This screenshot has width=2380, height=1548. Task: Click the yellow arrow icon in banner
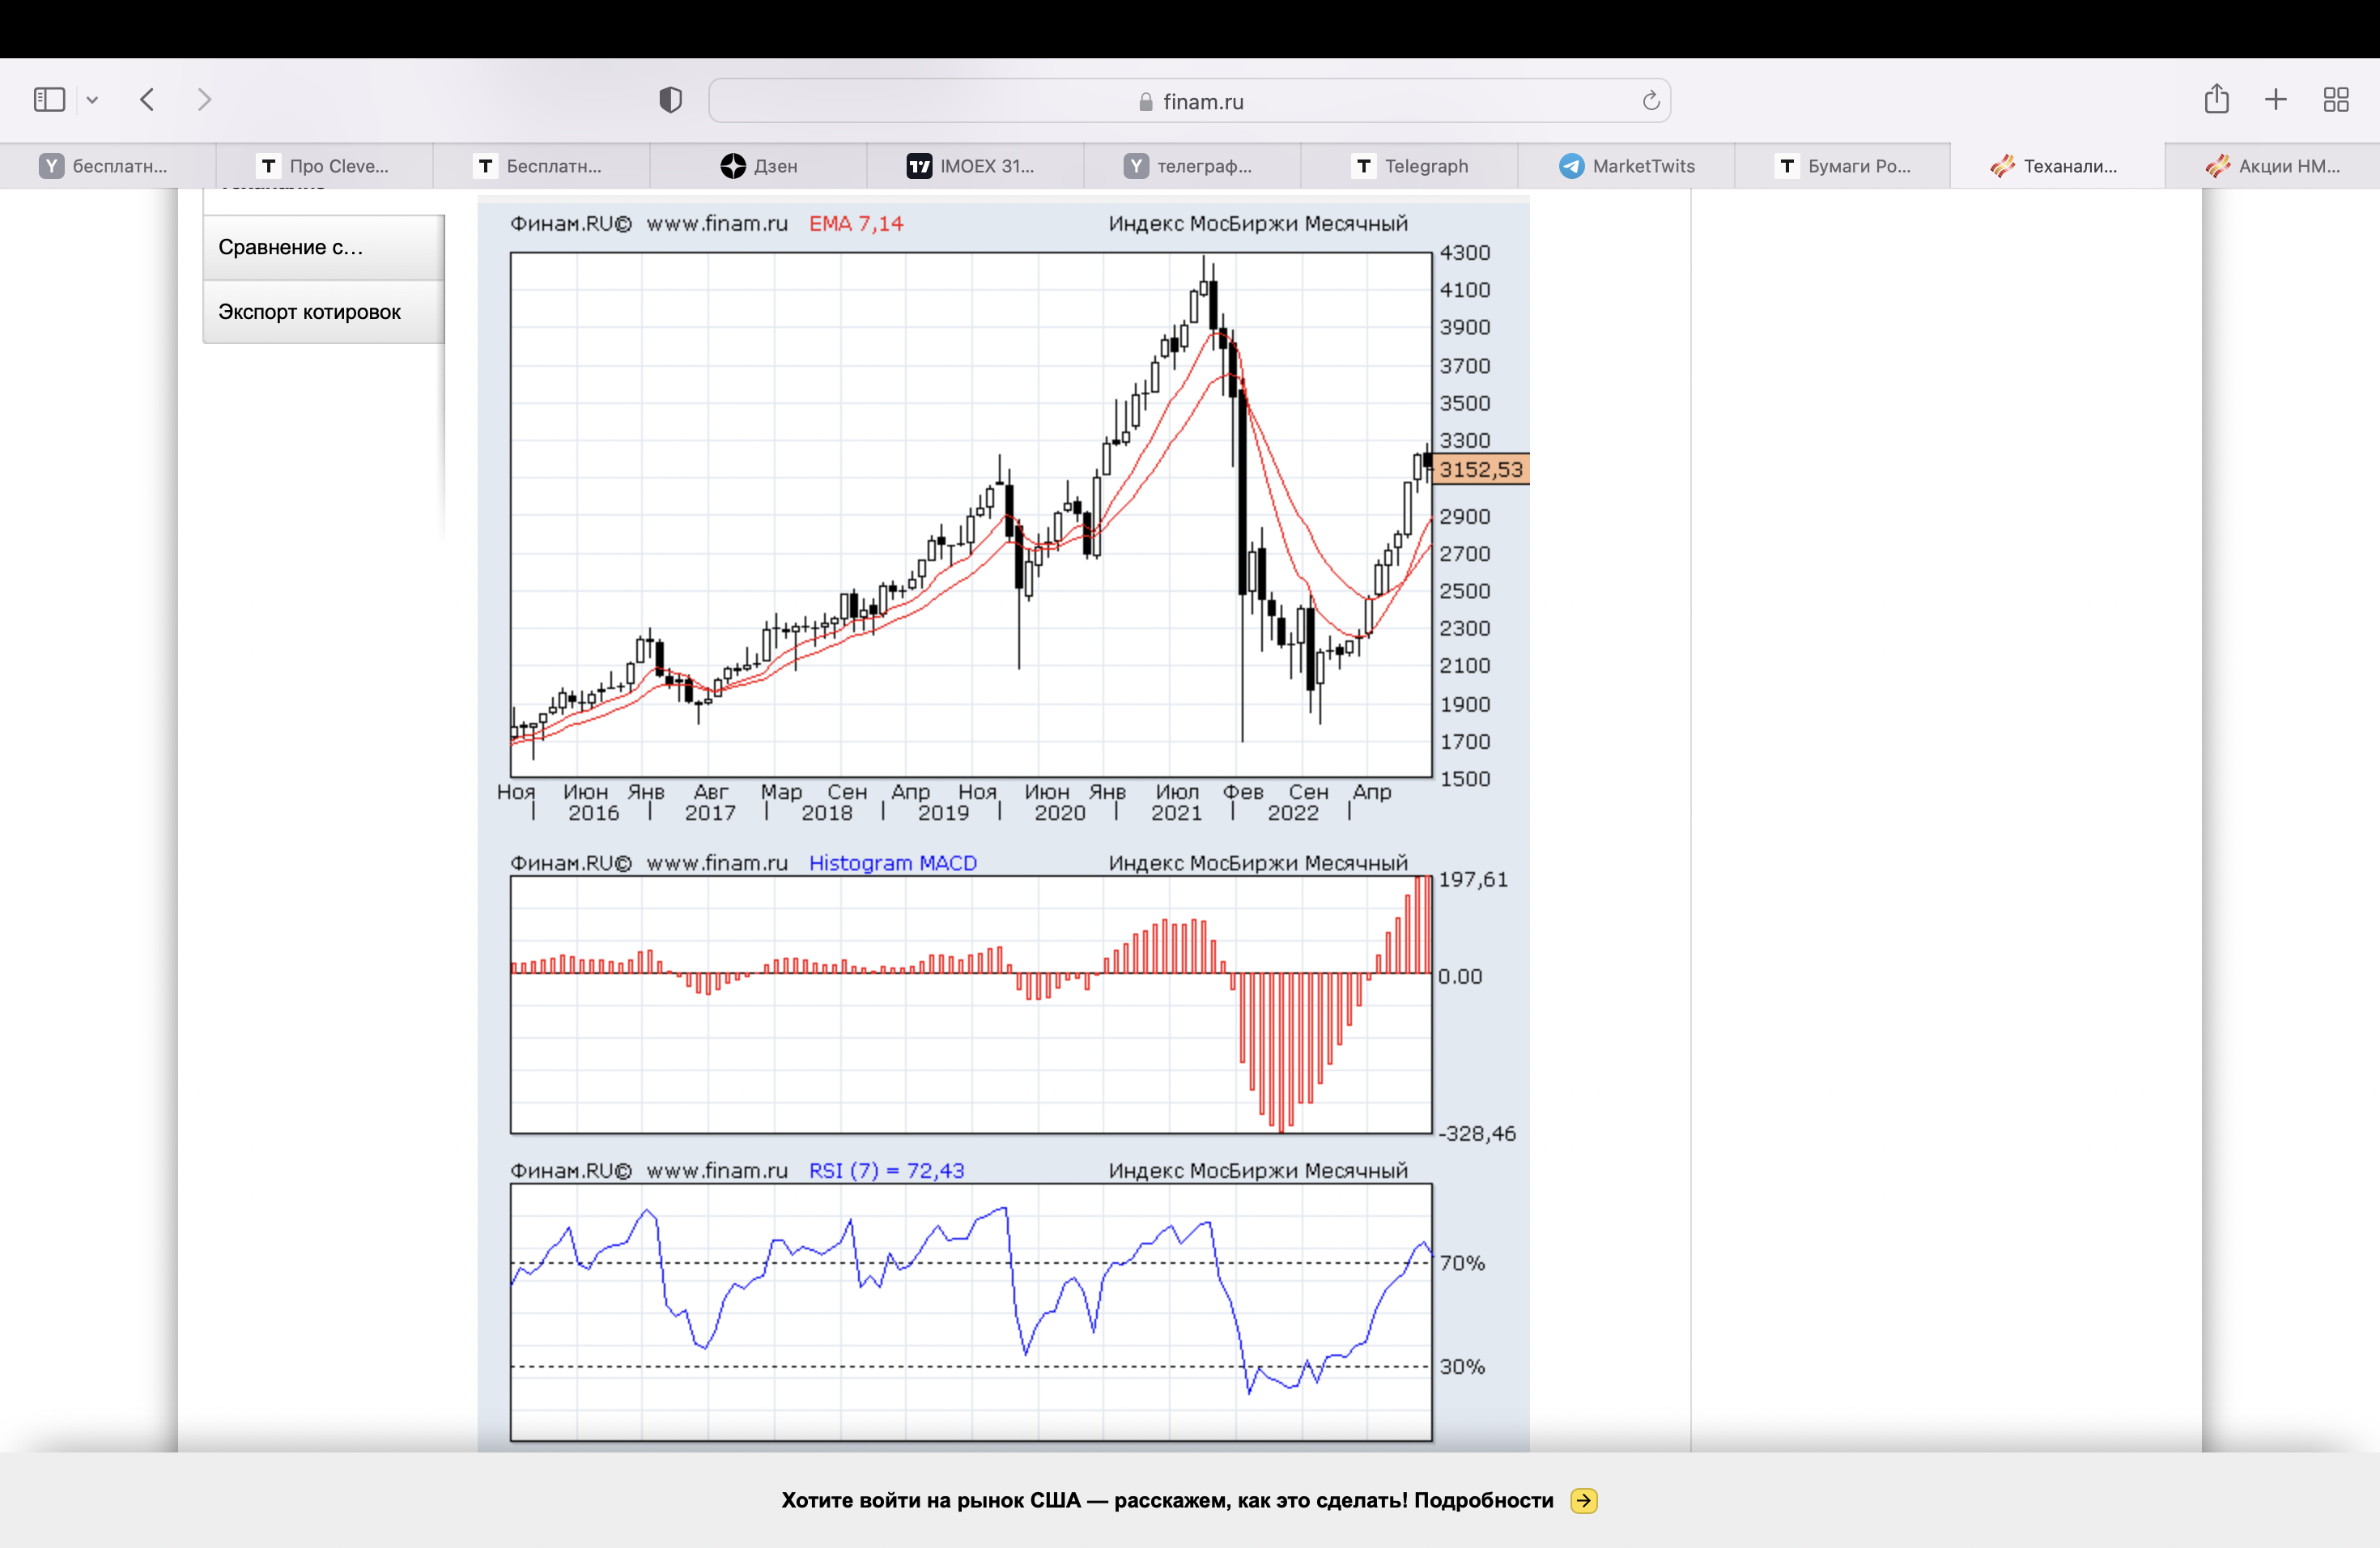[x=1583, y=1500]
